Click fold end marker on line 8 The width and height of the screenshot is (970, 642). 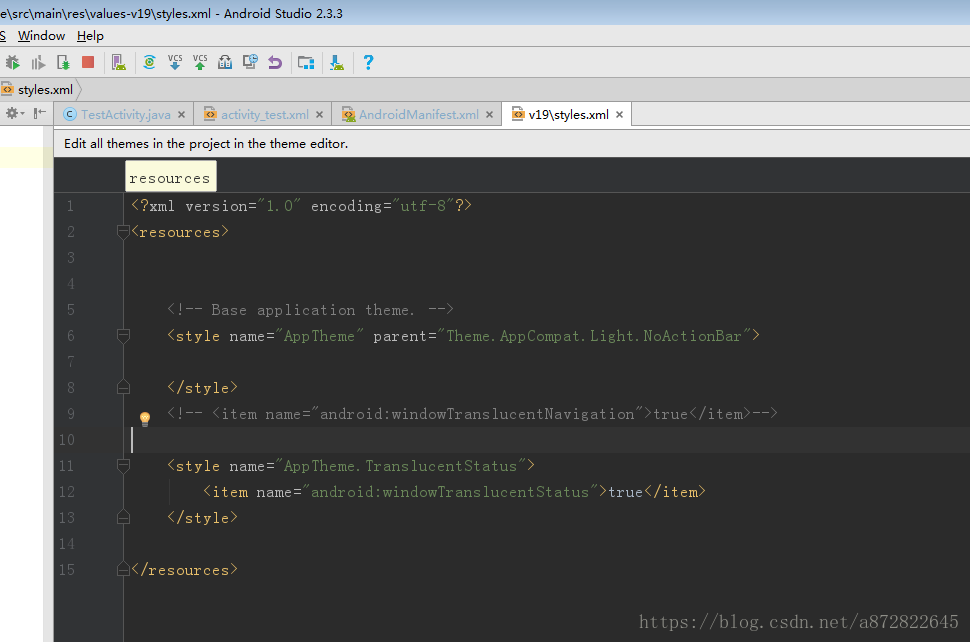coord(123,388)
